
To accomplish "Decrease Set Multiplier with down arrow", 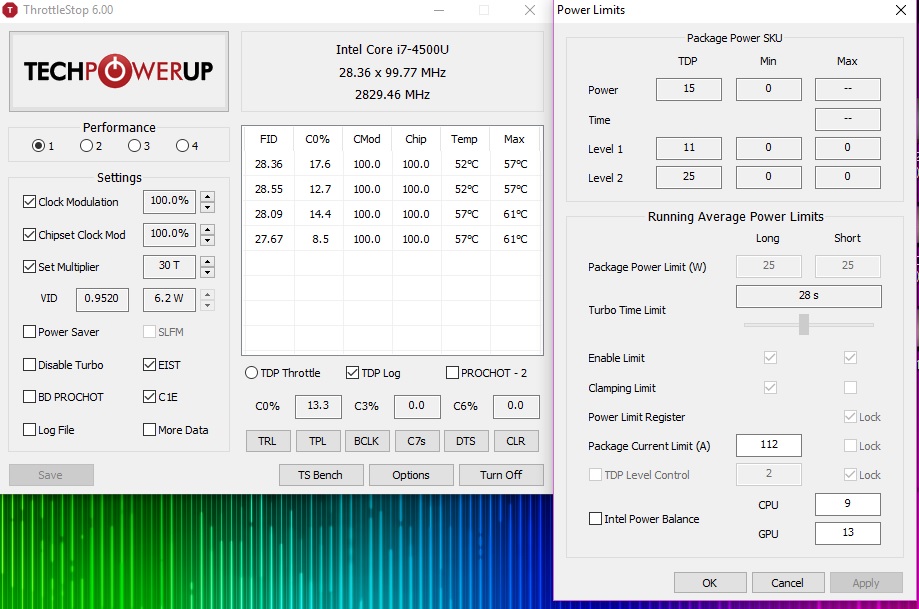I will 207,273.
